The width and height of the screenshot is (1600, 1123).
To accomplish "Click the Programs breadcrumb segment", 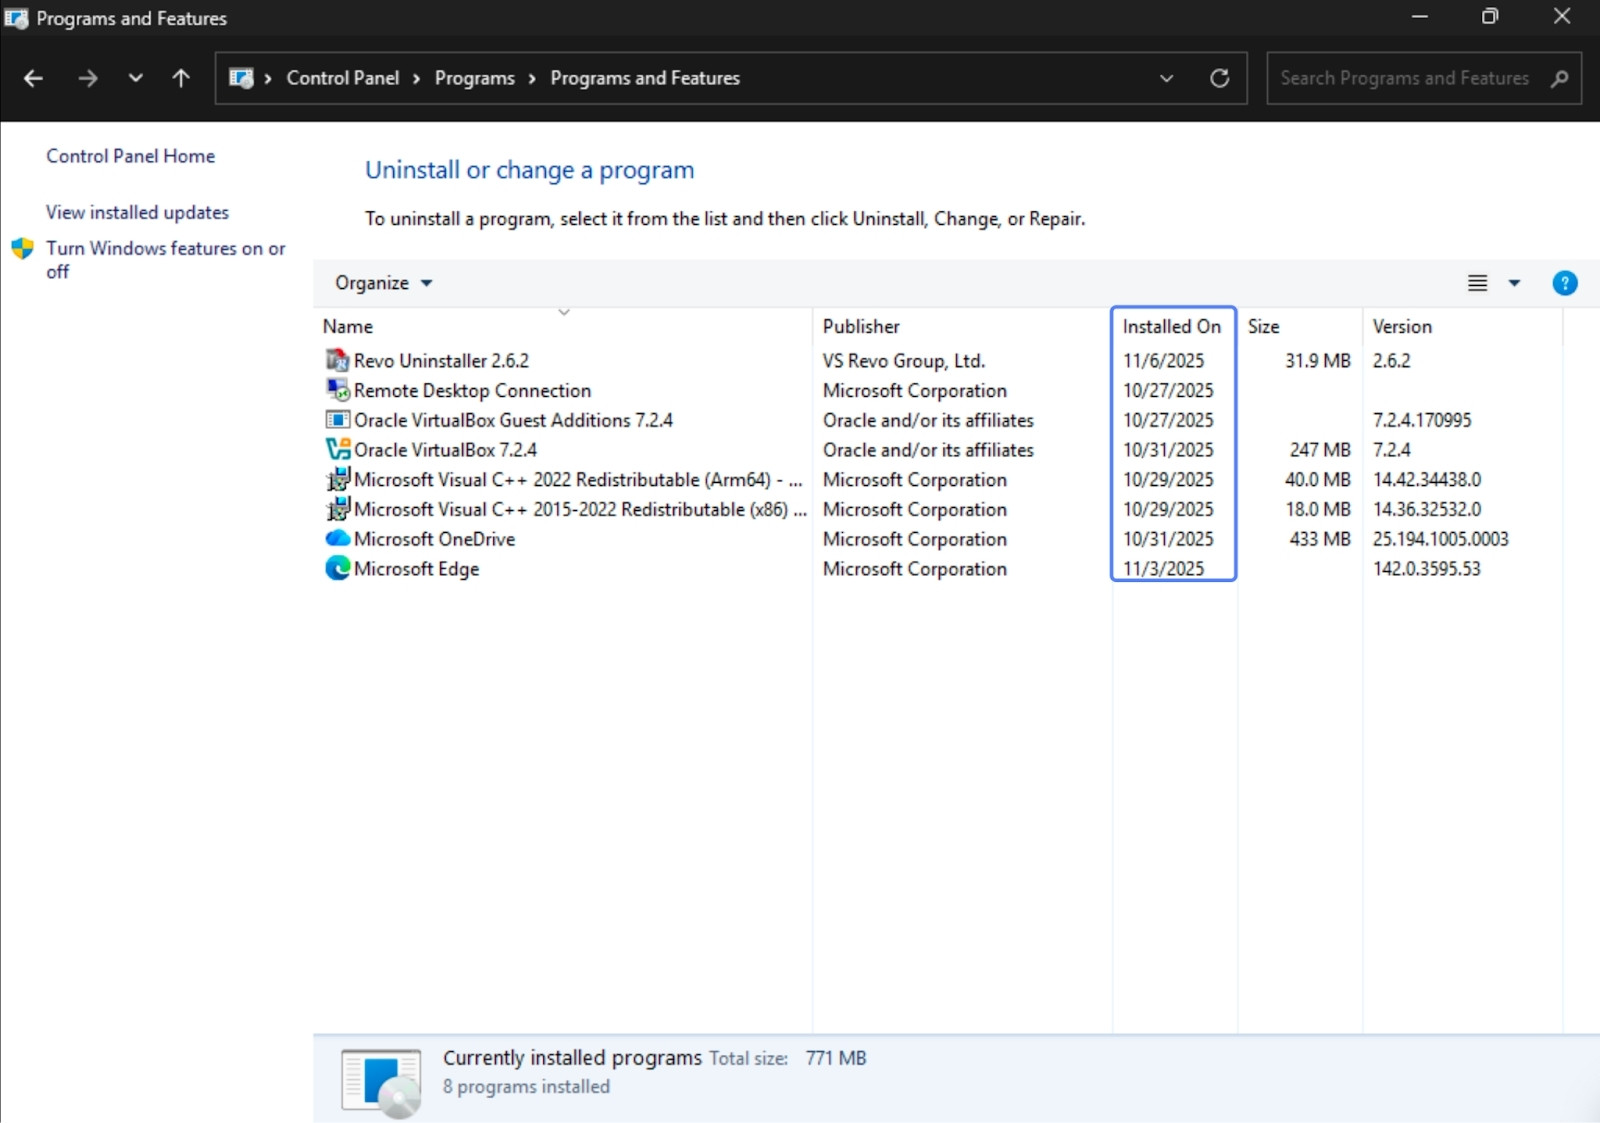I will [474, 78].
